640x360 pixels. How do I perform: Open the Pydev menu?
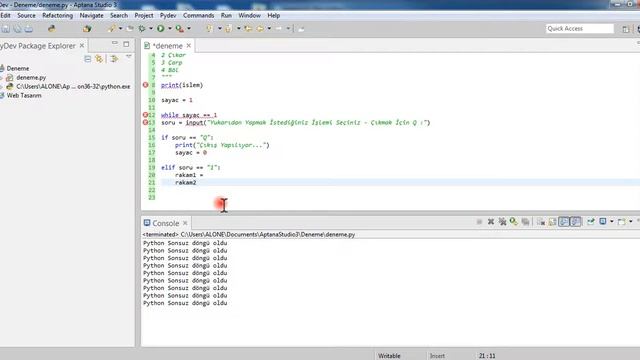168,16
